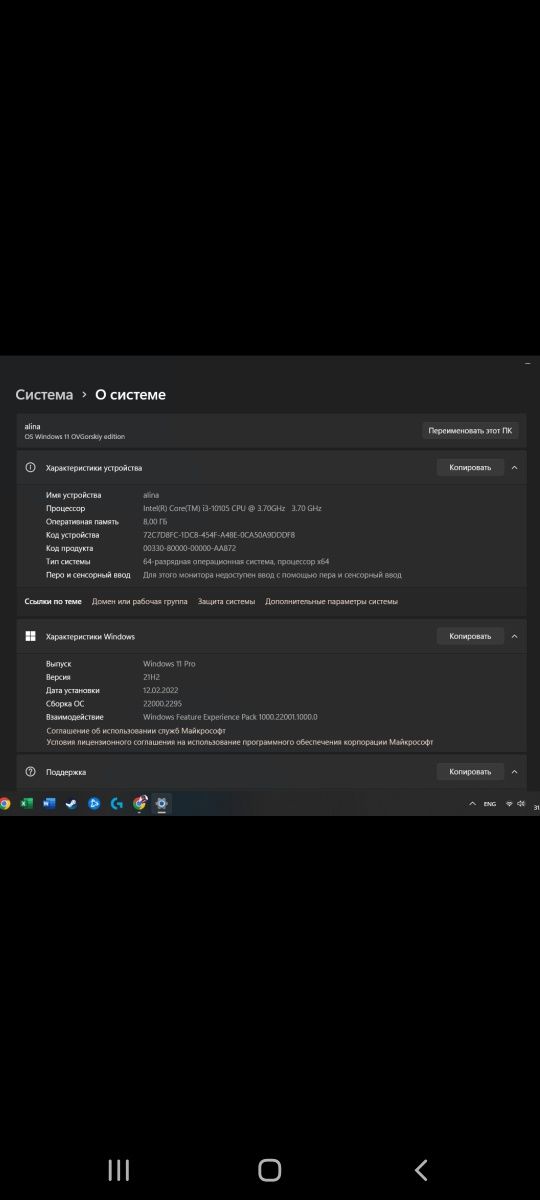Select the Windows 11 Pro edition value
This screenshot has height=1200, width=540.
[171, 664]
